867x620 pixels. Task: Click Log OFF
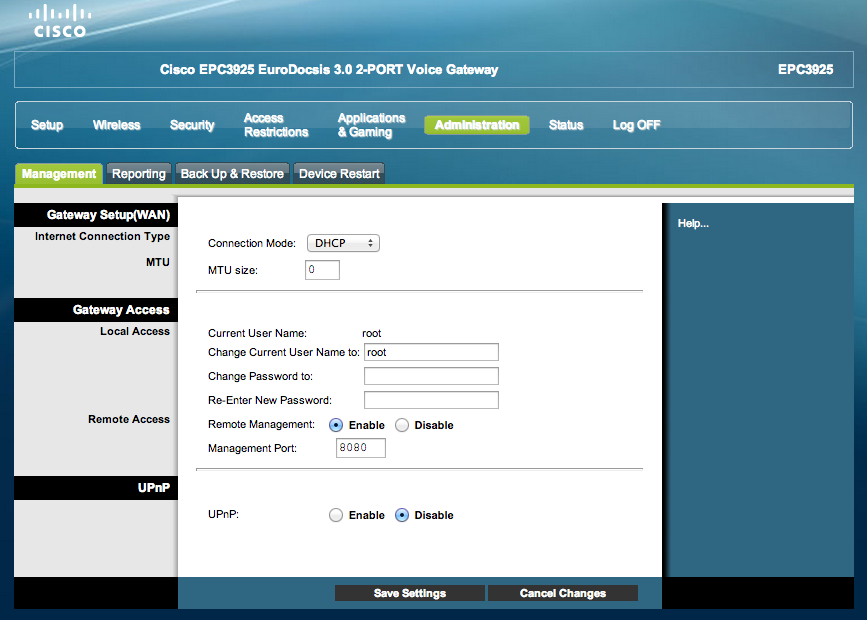636,125
